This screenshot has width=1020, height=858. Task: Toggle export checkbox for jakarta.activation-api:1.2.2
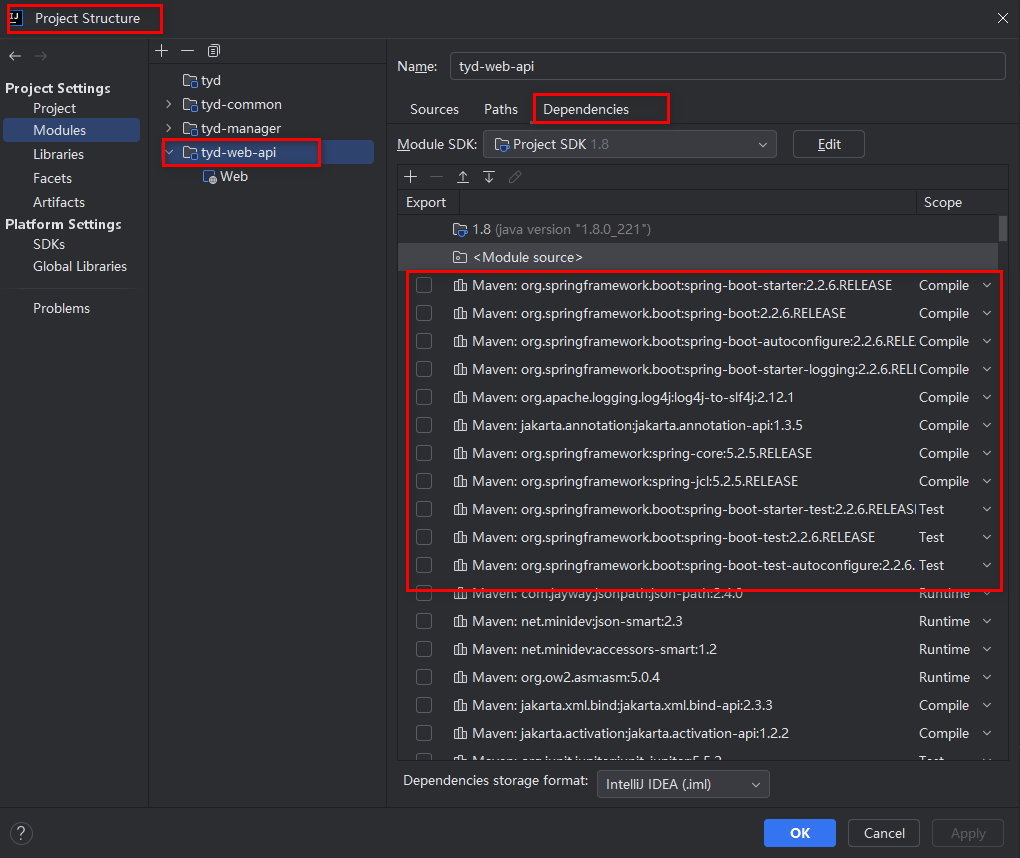pos(424,732)
